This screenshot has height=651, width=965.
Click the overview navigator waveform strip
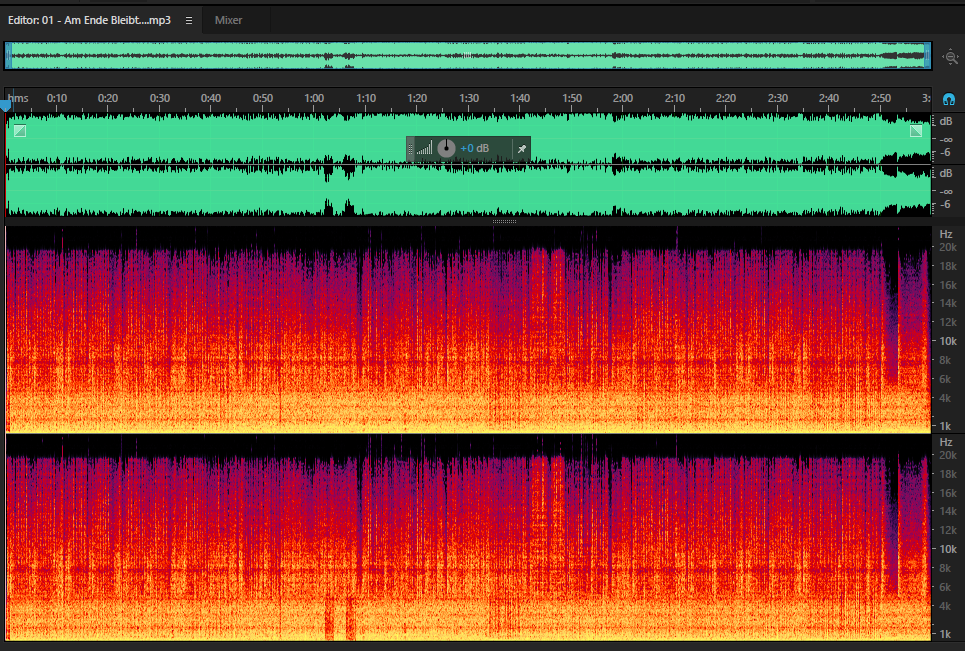point(468,55)
